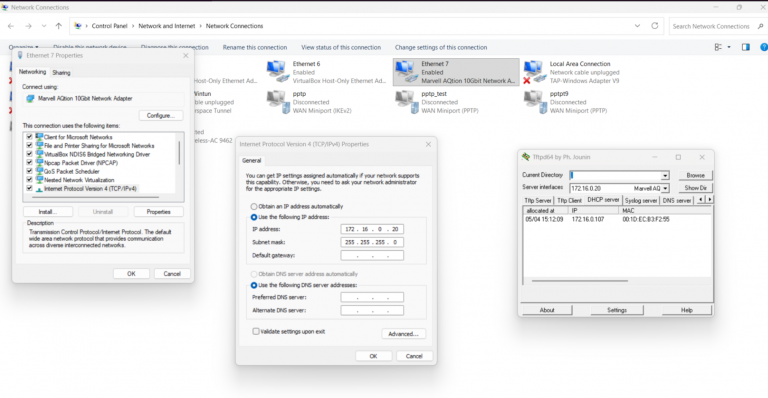
Task: Open Advanced TCP/IP settings
Action: [x=403, y=334]
